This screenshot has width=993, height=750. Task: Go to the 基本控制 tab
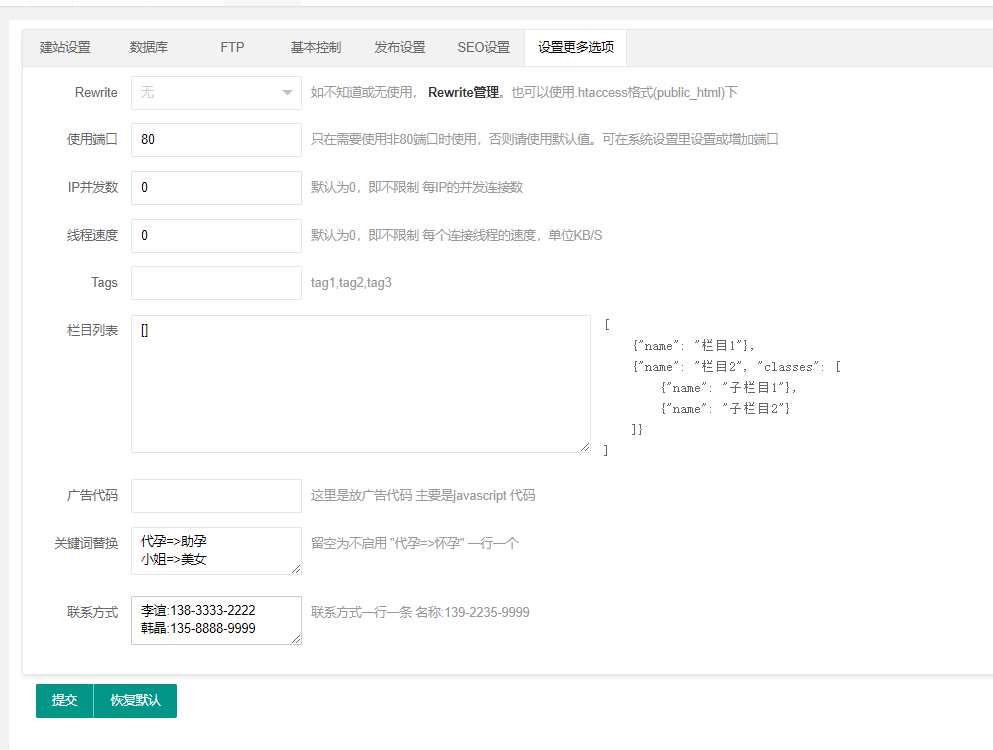click(316, 48)
